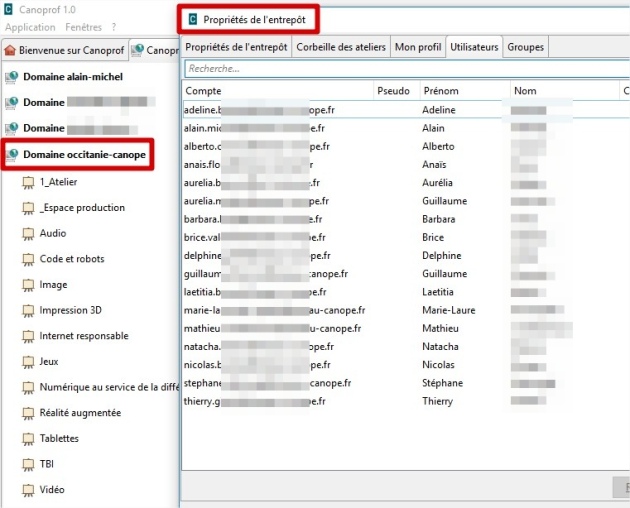Select the Barbara user row
This screenshot has height=508, width=630.
click(x=406, y=219)
